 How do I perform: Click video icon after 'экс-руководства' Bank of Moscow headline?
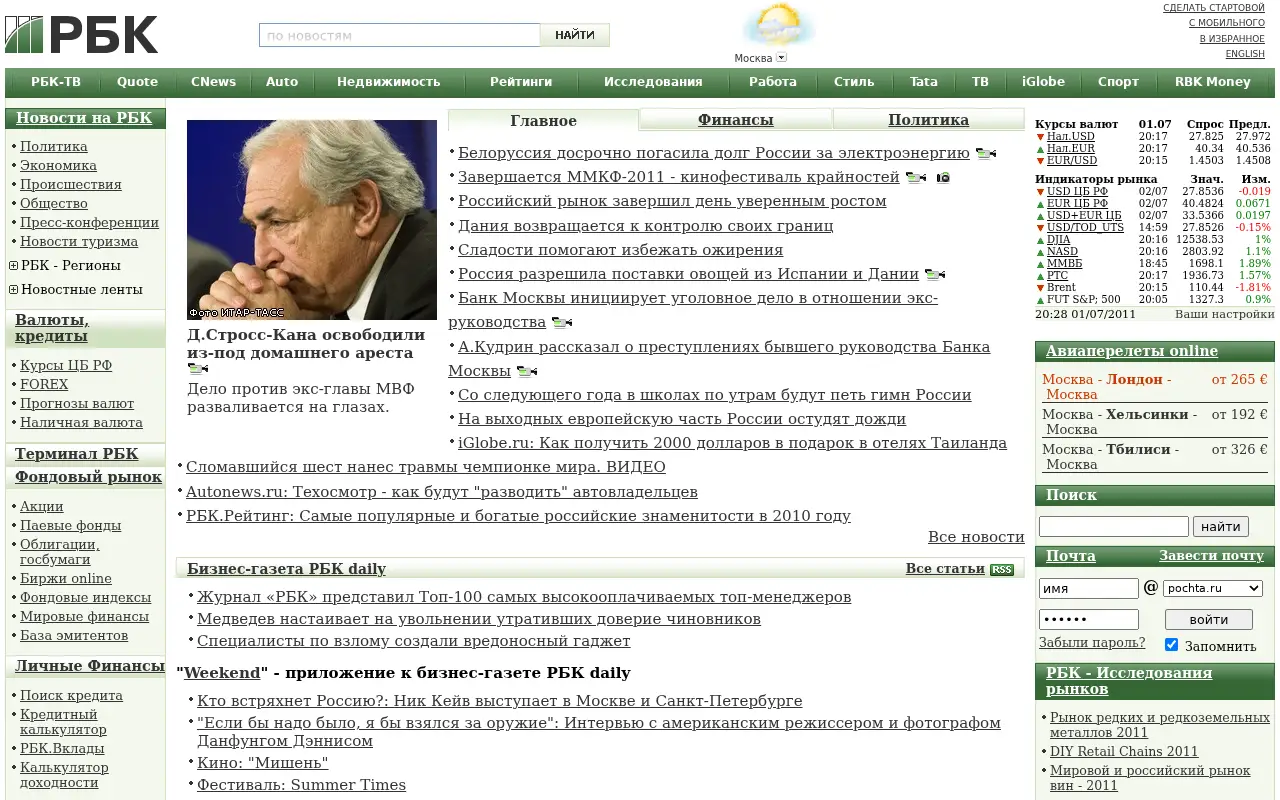coord(561,323)
